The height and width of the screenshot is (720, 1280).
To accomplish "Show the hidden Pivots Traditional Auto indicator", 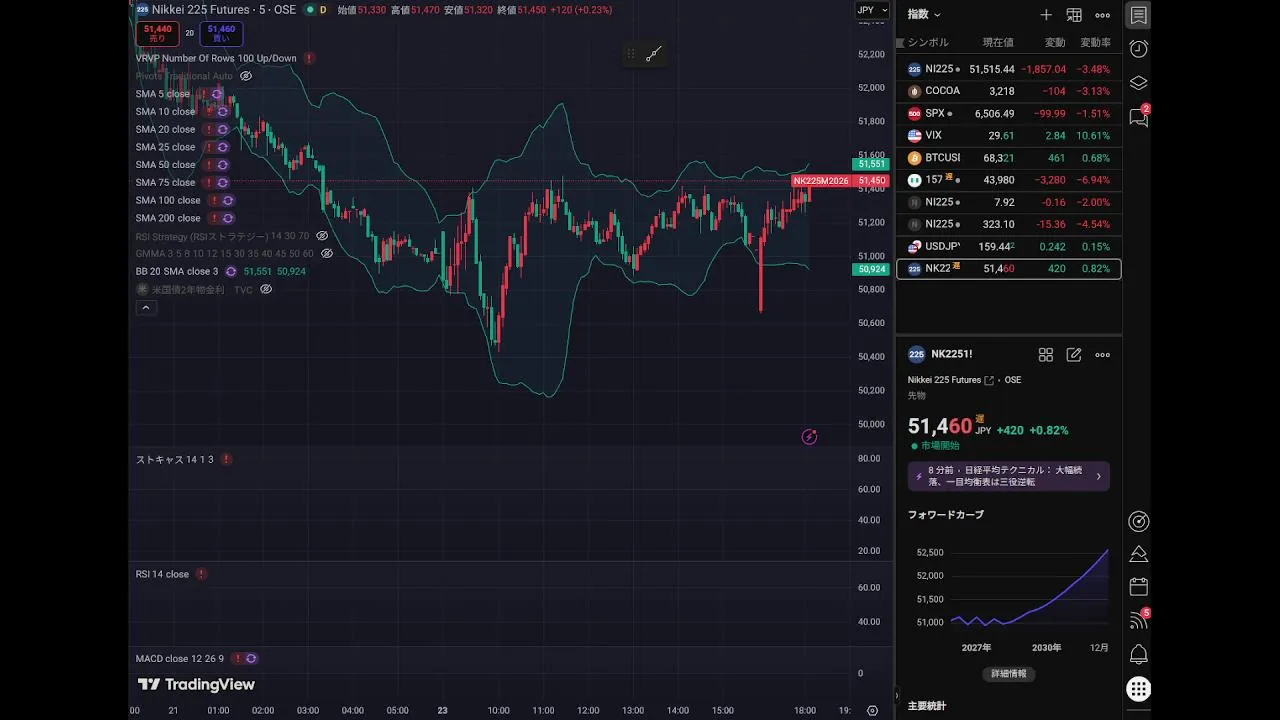I will click(246, 76).
